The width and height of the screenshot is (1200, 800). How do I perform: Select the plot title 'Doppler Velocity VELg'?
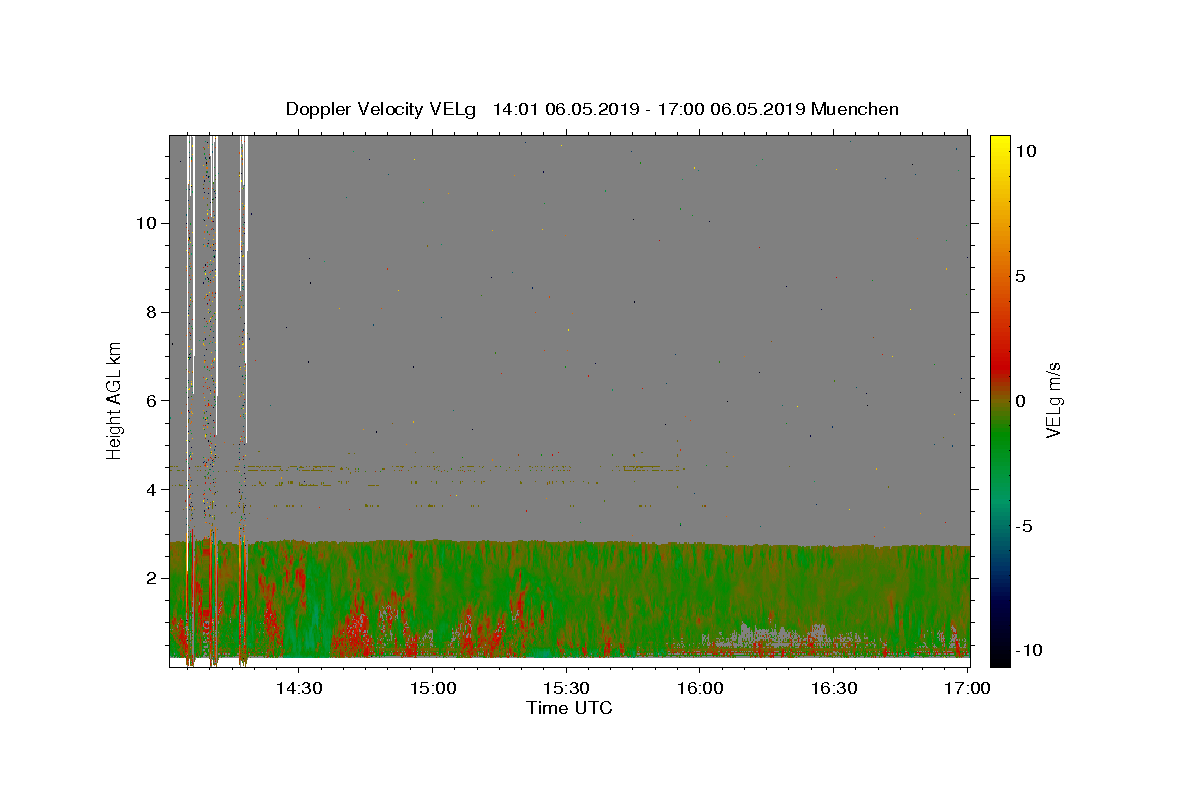tap(381, 109)
